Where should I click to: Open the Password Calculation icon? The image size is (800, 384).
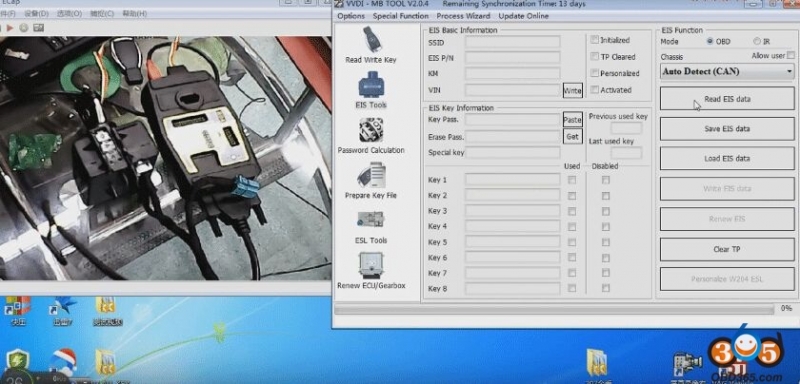point(371,130)
